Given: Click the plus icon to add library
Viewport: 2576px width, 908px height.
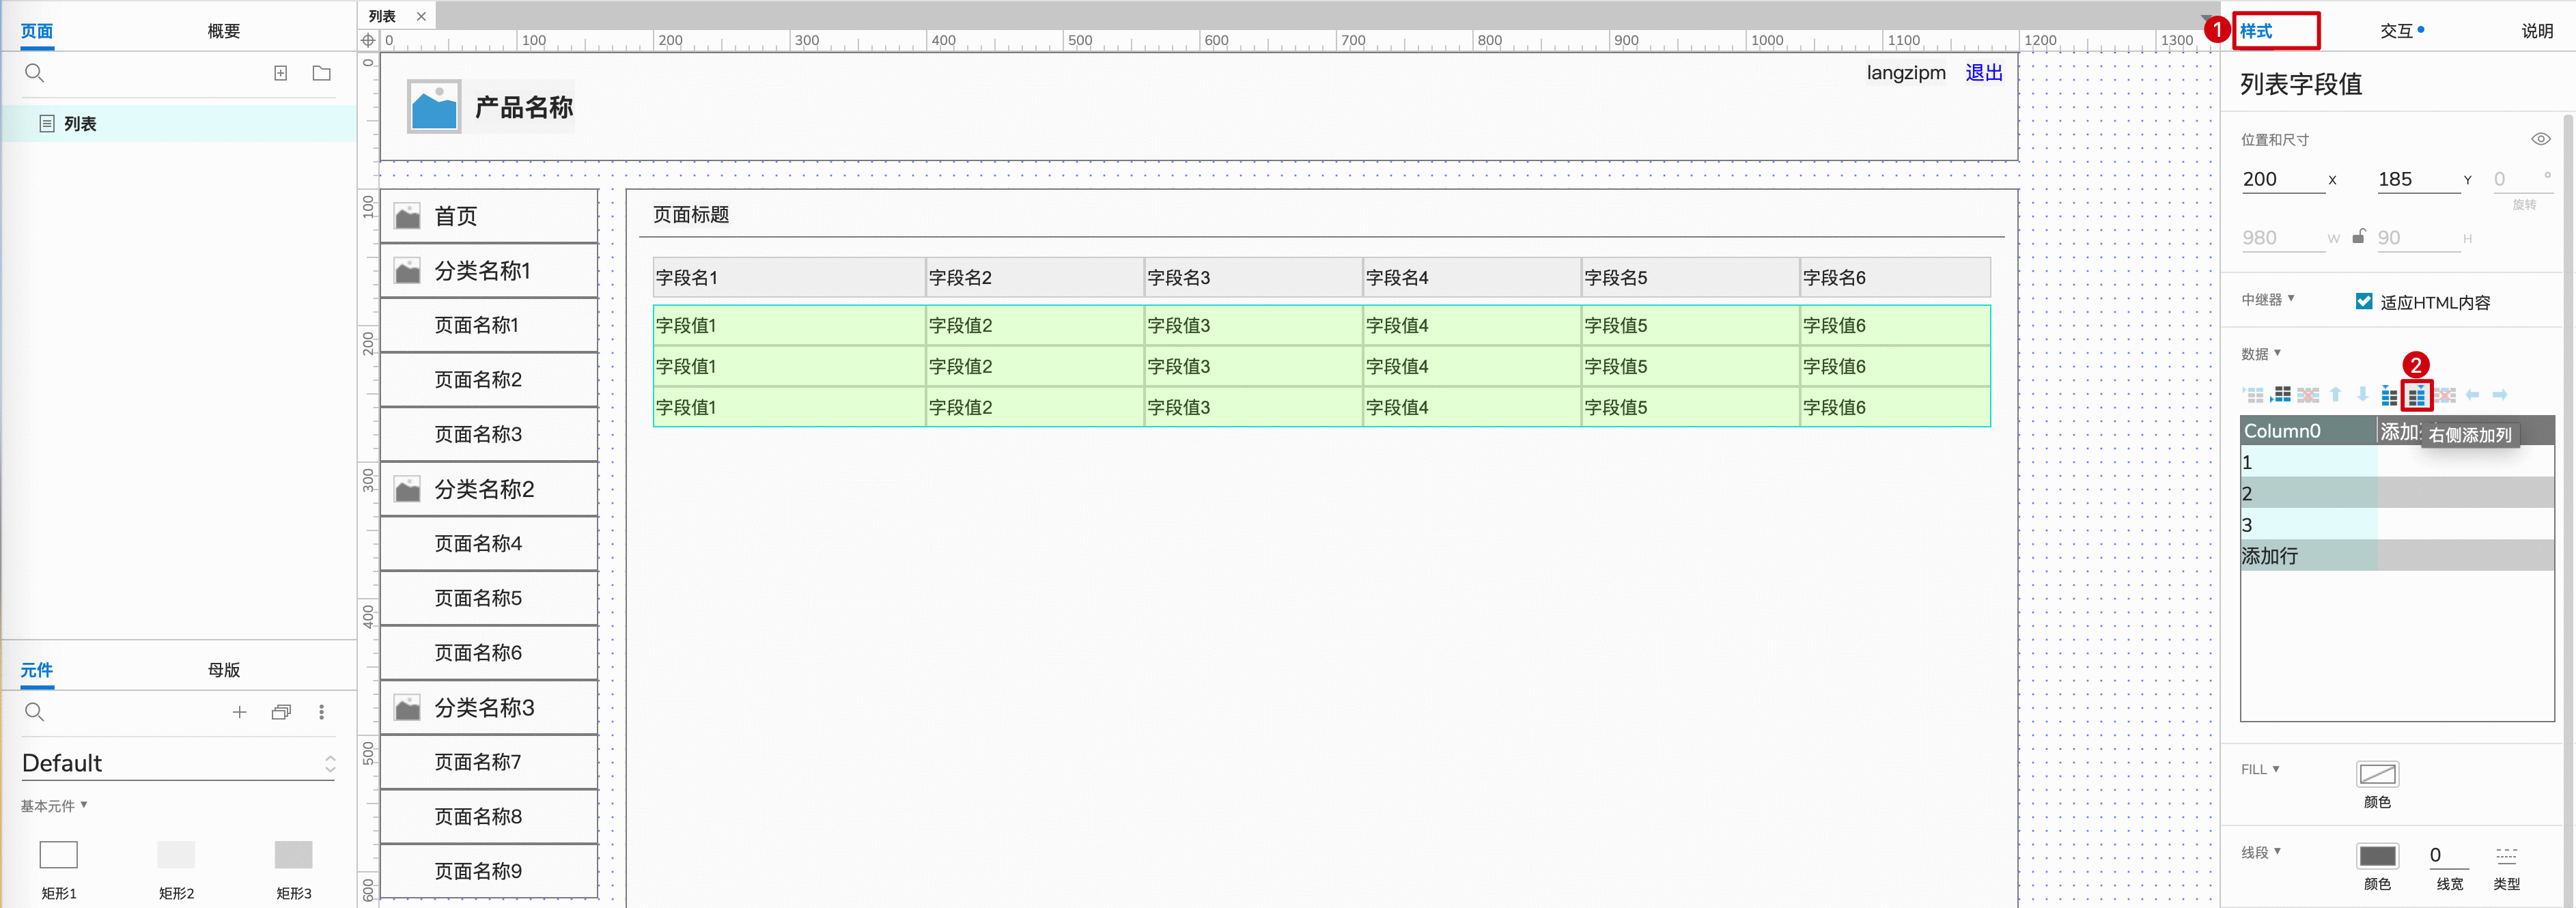Looking at the screenshot, I should (239, 712).
